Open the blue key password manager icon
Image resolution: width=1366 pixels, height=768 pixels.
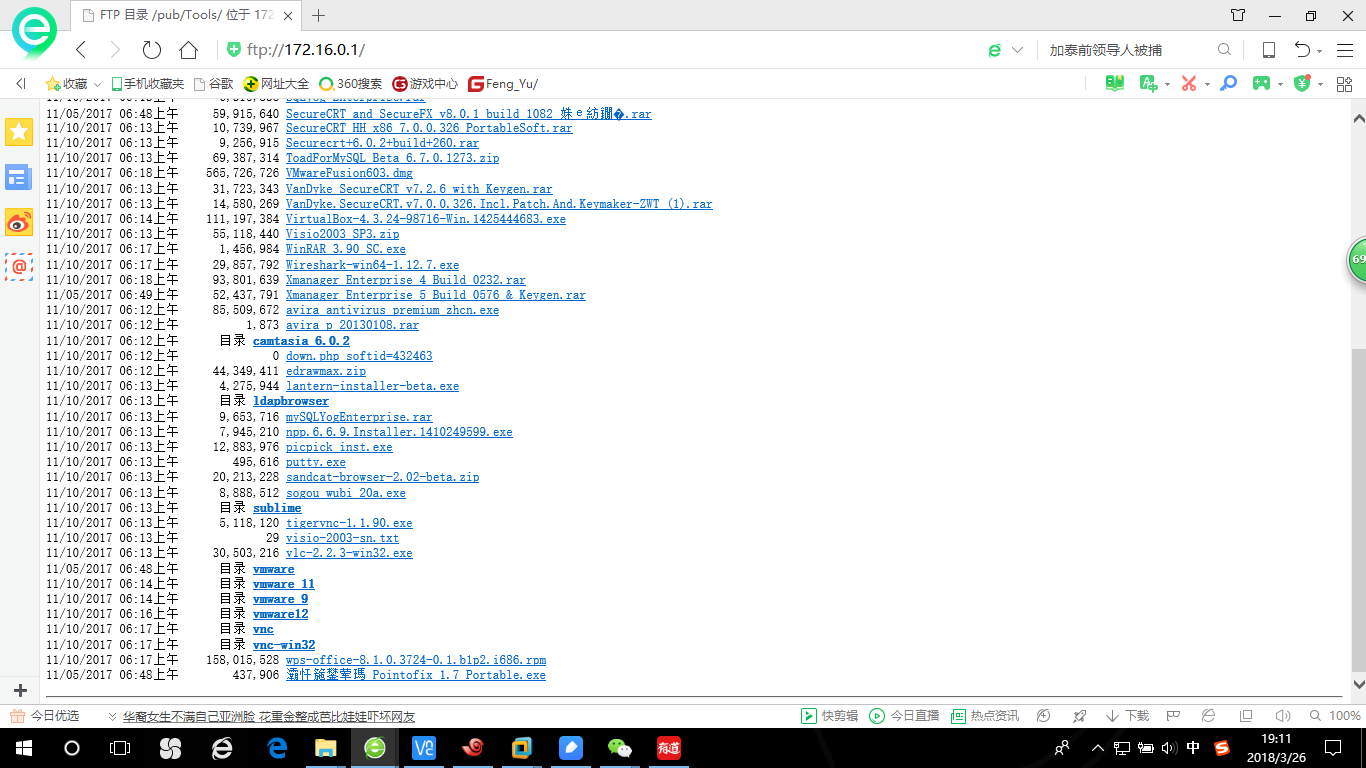(x=1229, y=84)
